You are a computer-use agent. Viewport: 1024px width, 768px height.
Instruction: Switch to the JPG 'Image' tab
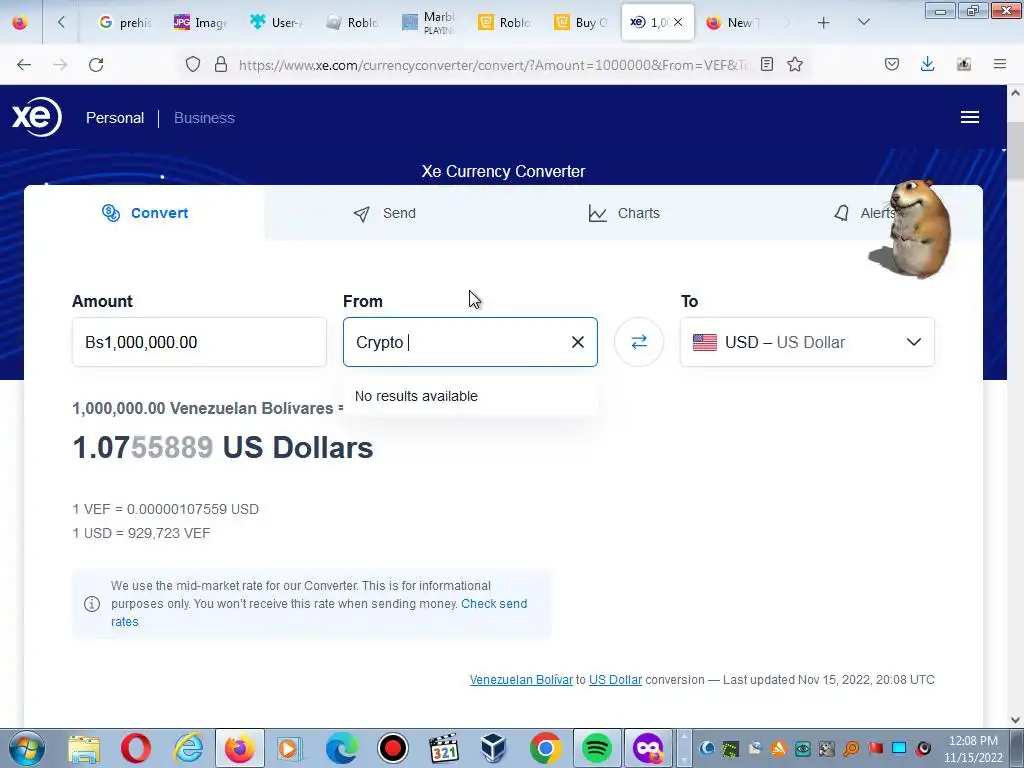click(x=200, y=23)
